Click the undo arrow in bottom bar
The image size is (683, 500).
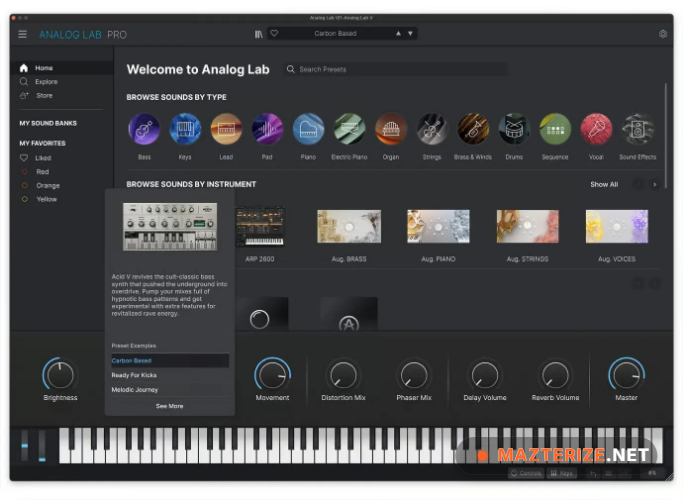(593, 473)
